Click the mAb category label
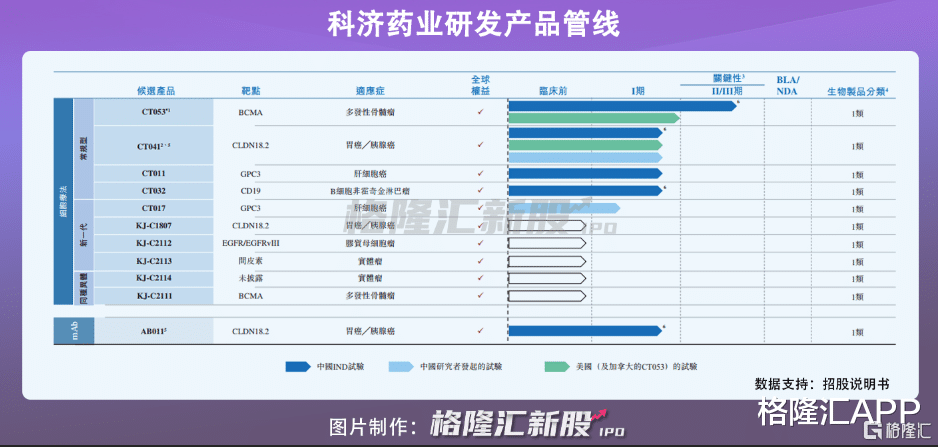The width and height of the screenshot is (938, 447). pyautogui.click(x=74, y=331)
